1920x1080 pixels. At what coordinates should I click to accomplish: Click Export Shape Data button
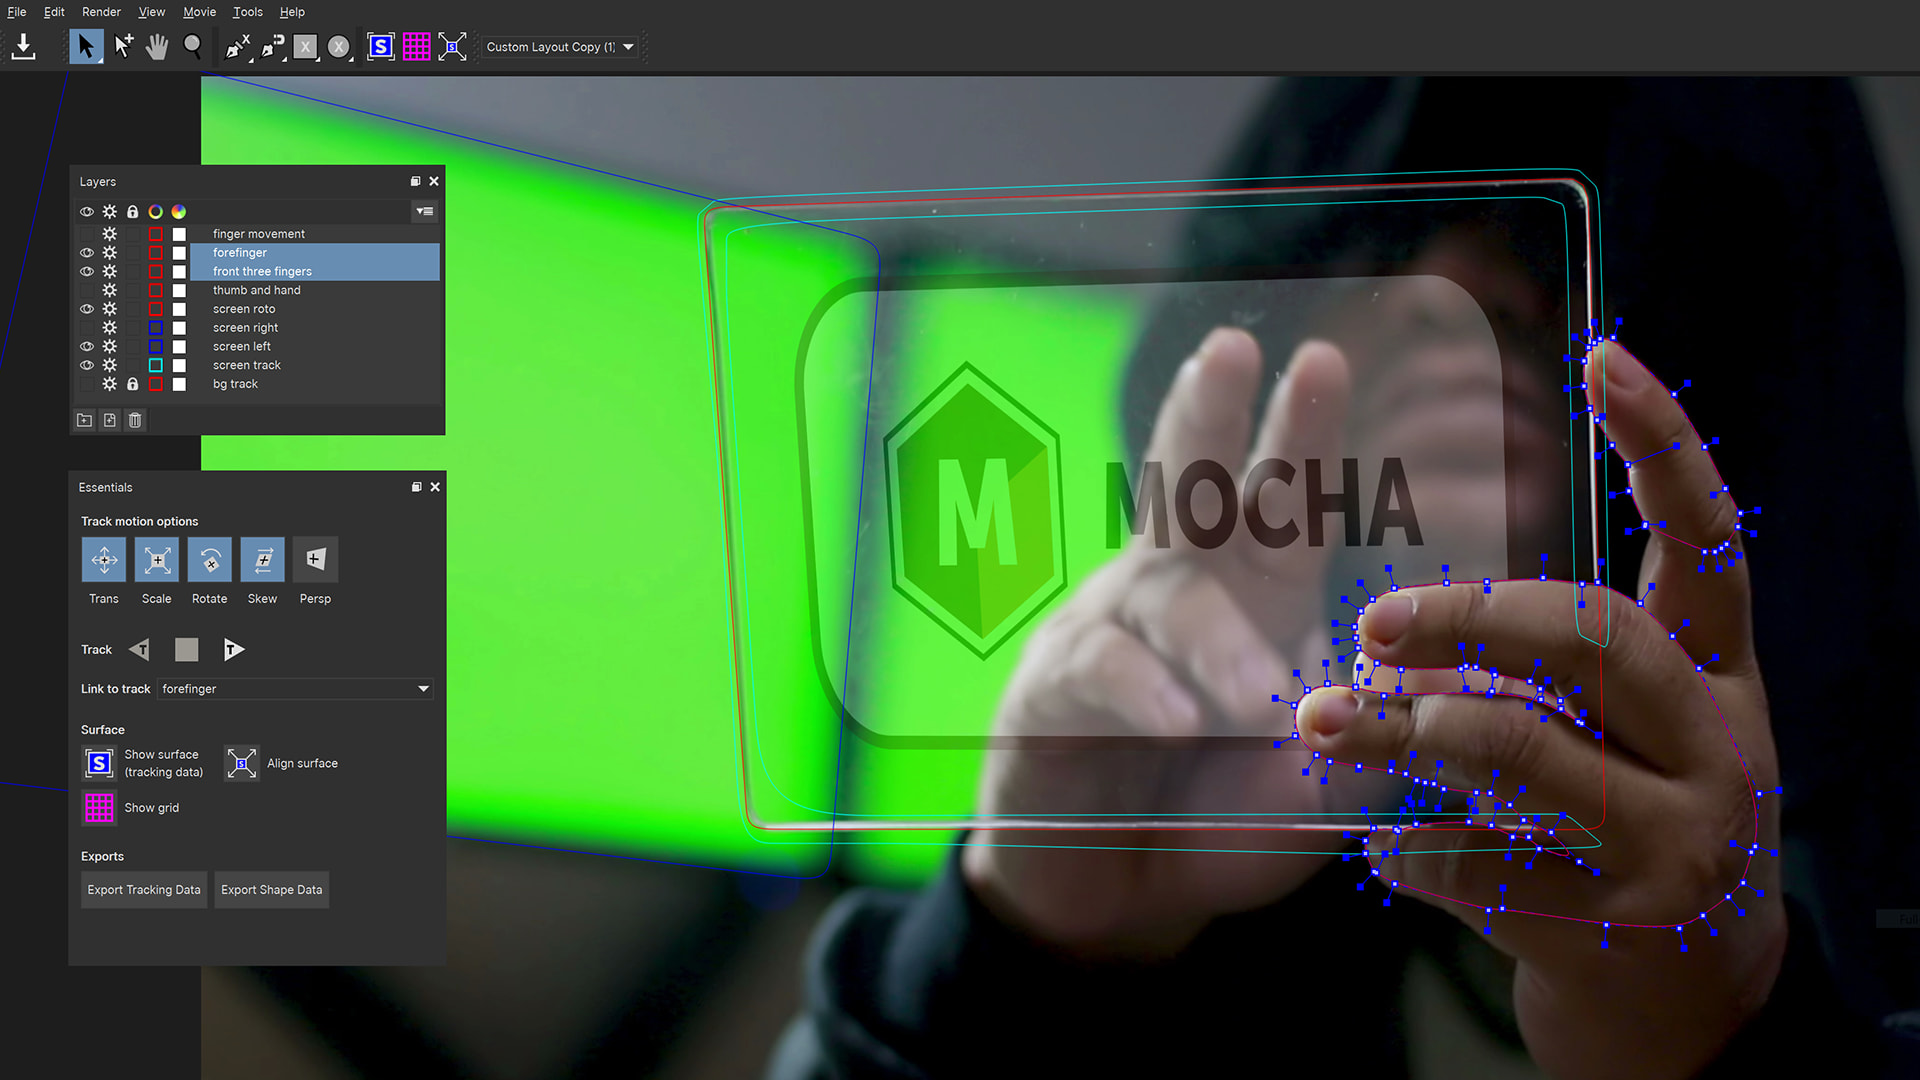click(271, 890)
